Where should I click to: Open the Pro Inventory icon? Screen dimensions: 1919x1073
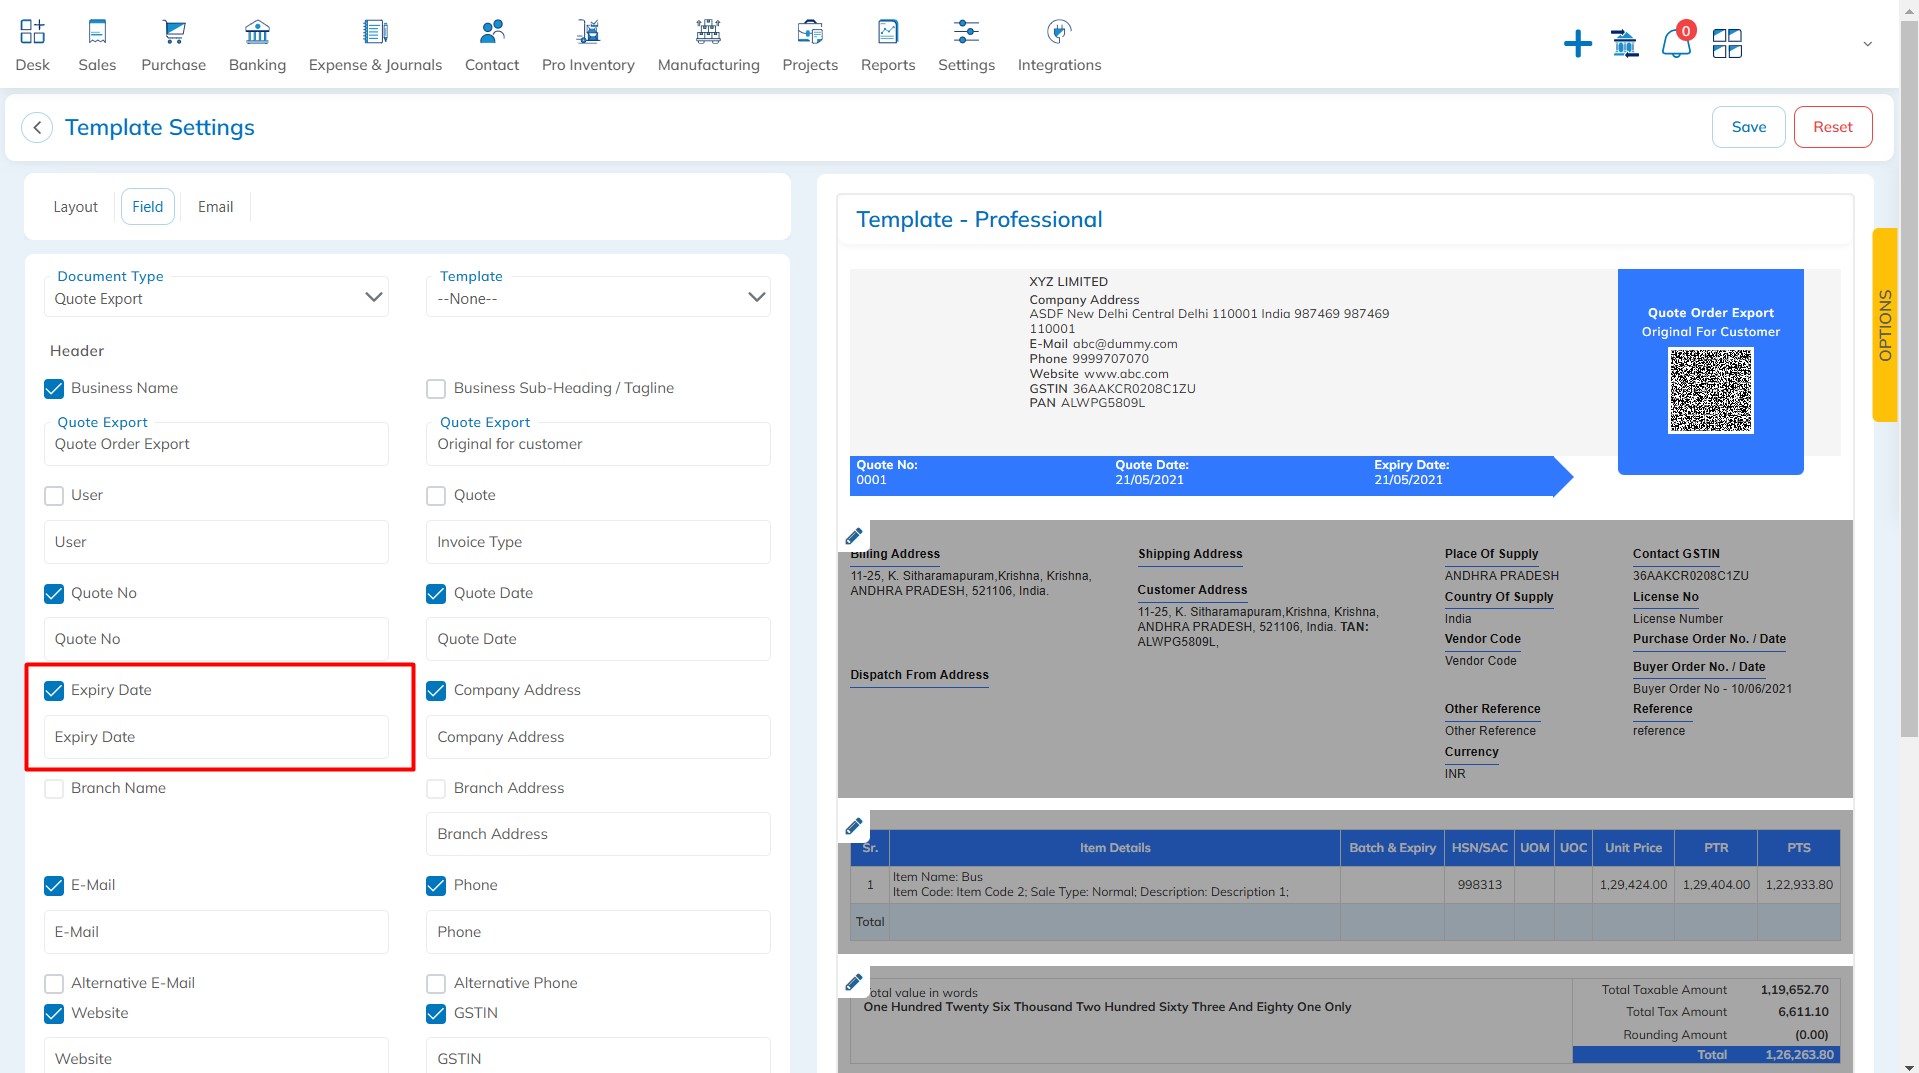coord(588,32)
